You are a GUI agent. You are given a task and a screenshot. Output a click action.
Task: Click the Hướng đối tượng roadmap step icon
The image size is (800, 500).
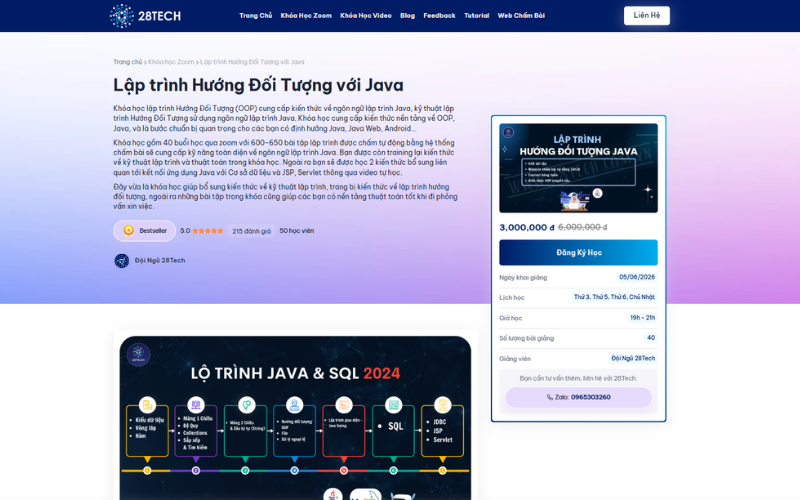[294, 405]
